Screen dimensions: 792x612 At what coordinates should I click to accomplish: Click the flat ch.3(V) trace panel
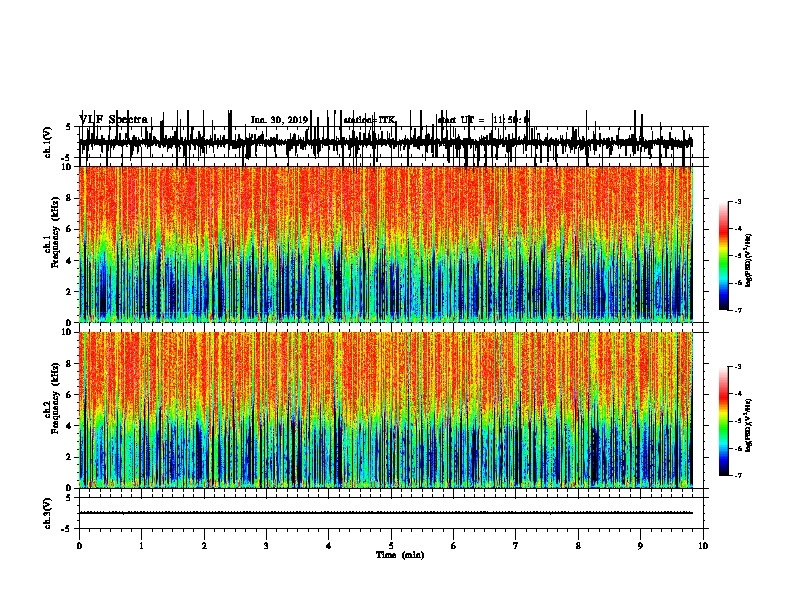click(393, 513)
